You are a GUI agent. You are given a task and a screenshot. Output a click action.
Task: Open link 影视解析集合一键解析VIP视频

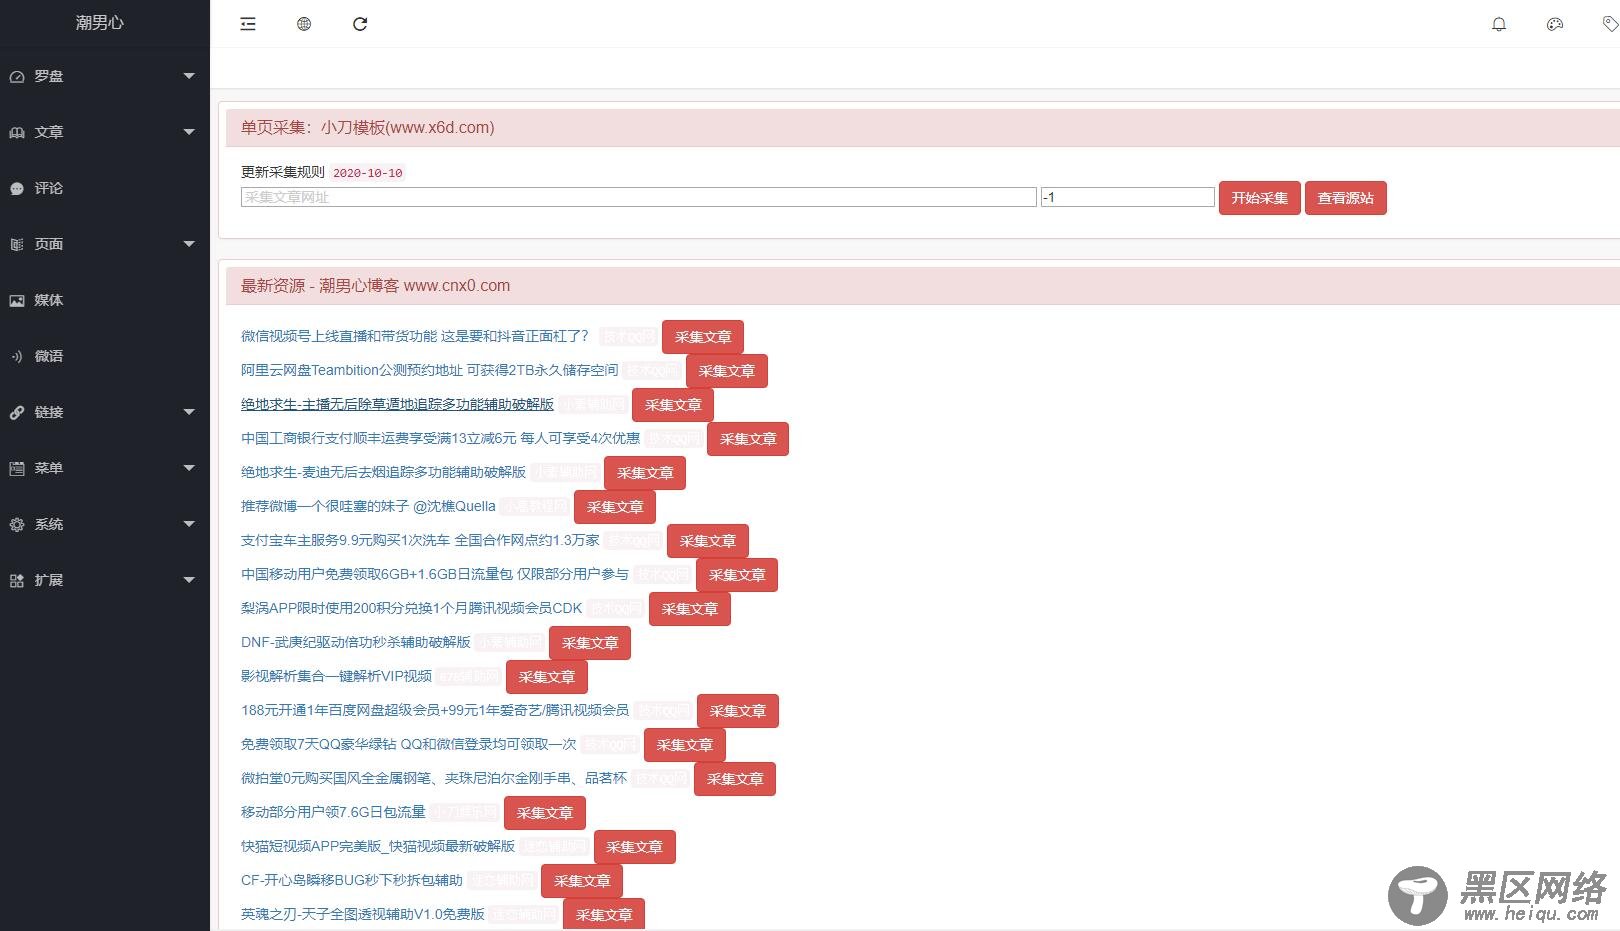click(x=336, y=676)
